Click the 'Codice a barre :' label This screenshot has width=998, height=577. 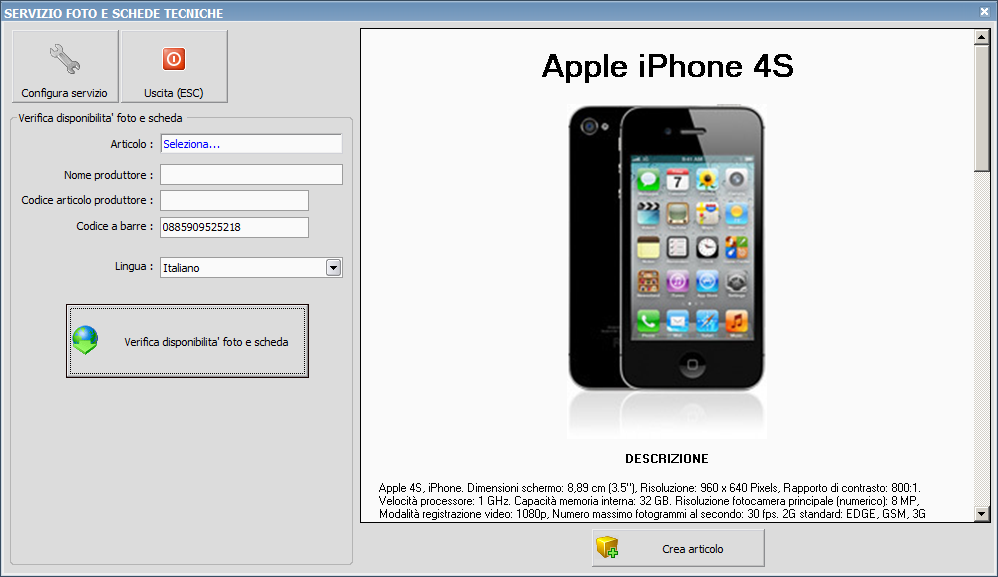(x=115, y=226)
